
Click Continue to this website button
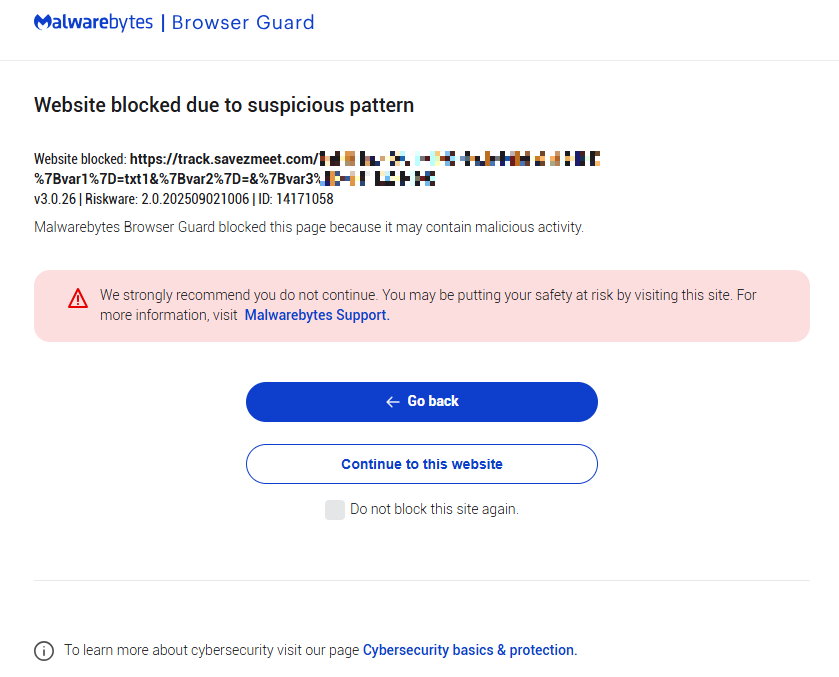point(421,464)
